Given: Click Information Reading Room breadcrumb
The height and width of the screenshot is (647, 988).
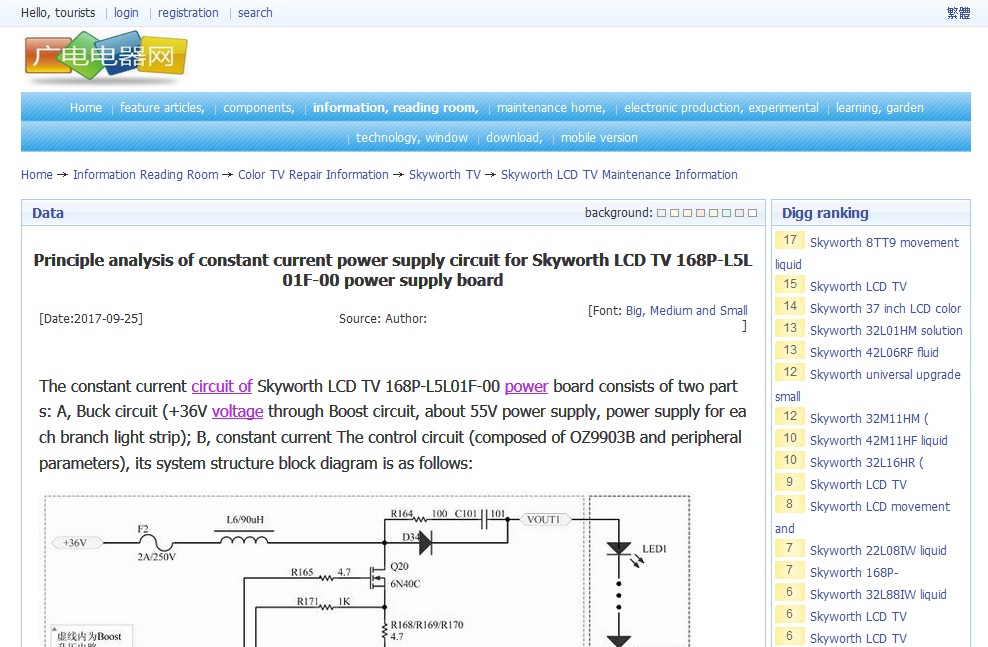Looking at the screenshot, I should 146,175.
